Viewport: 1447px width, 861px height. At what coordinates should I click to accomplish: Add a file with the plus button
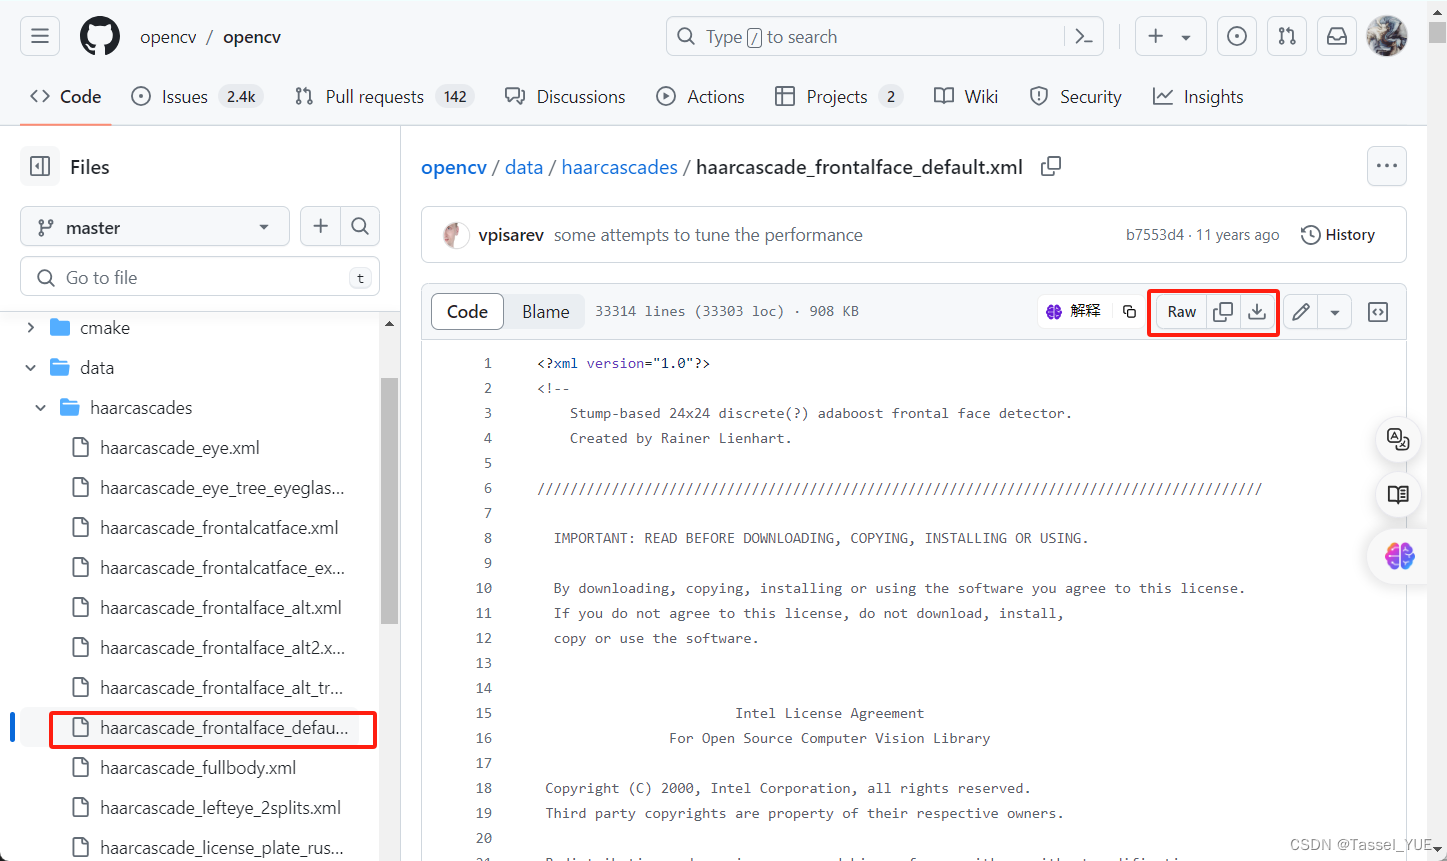320,227
